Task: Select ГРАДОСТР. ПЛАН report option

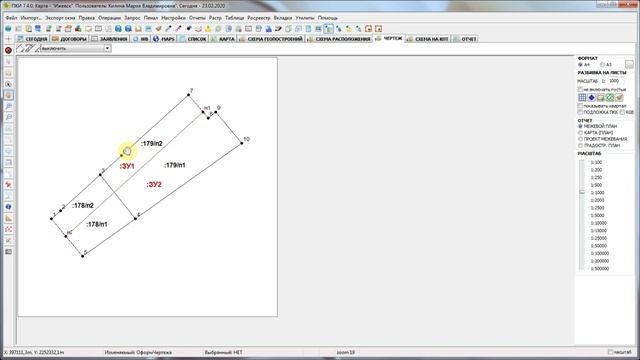Action: [x=580, y=145]
